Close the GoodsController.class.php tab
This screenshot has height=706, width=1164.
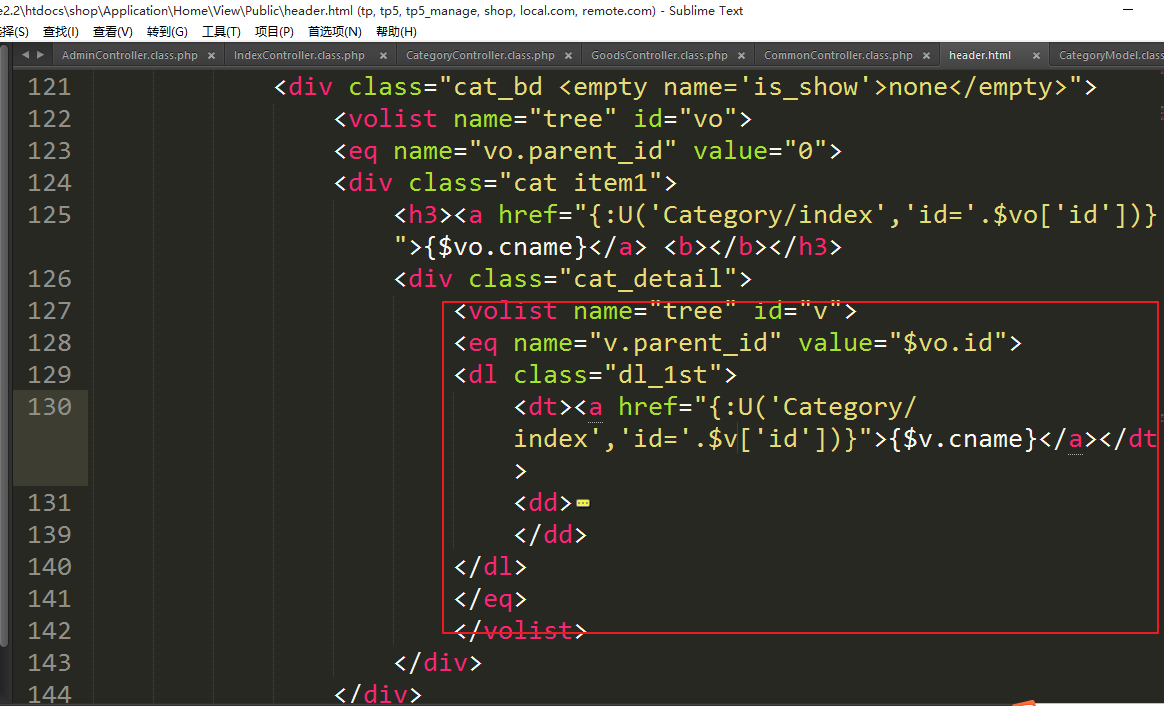click(x=740, y=56)
